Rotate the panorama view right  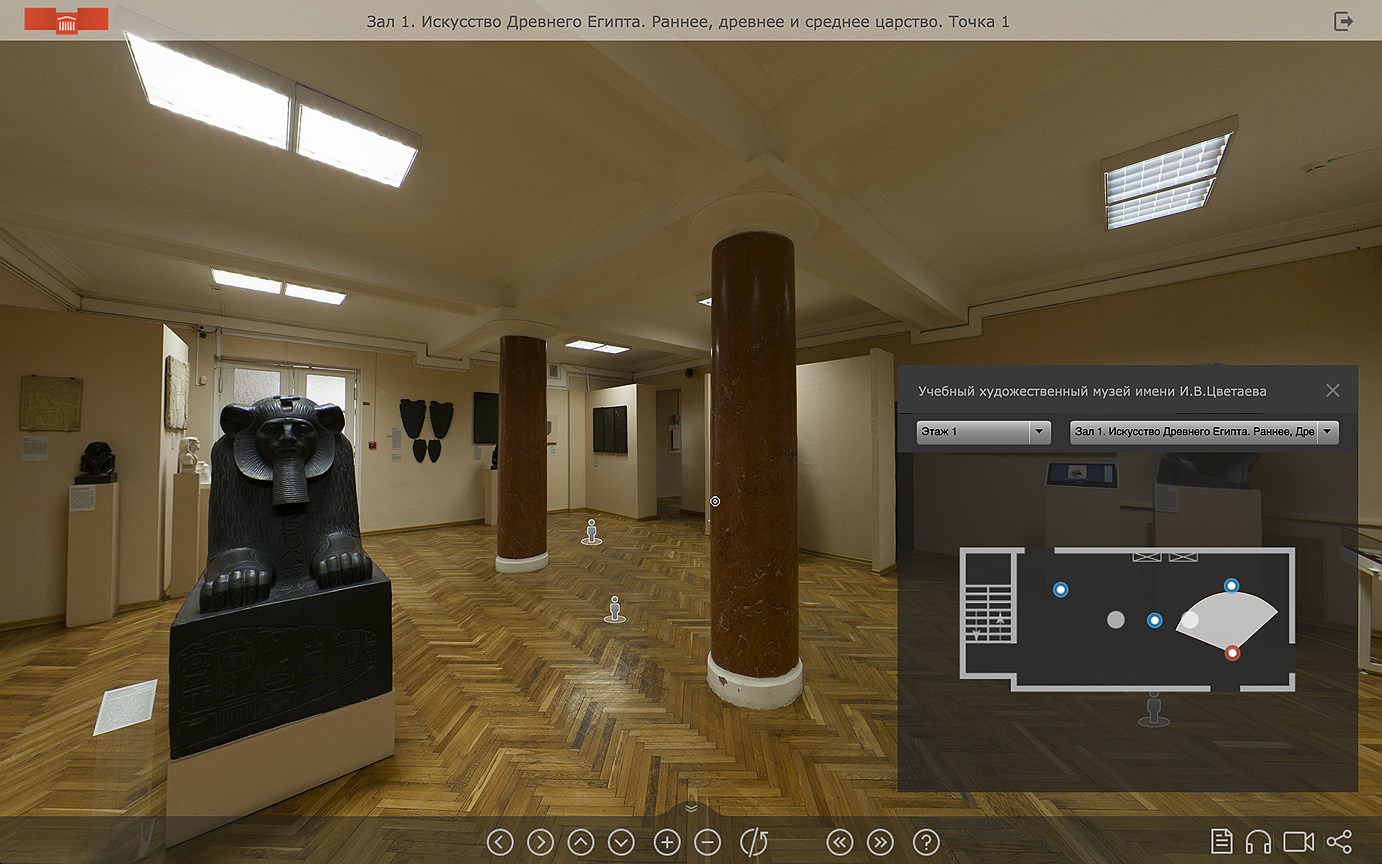click(540, 842)
